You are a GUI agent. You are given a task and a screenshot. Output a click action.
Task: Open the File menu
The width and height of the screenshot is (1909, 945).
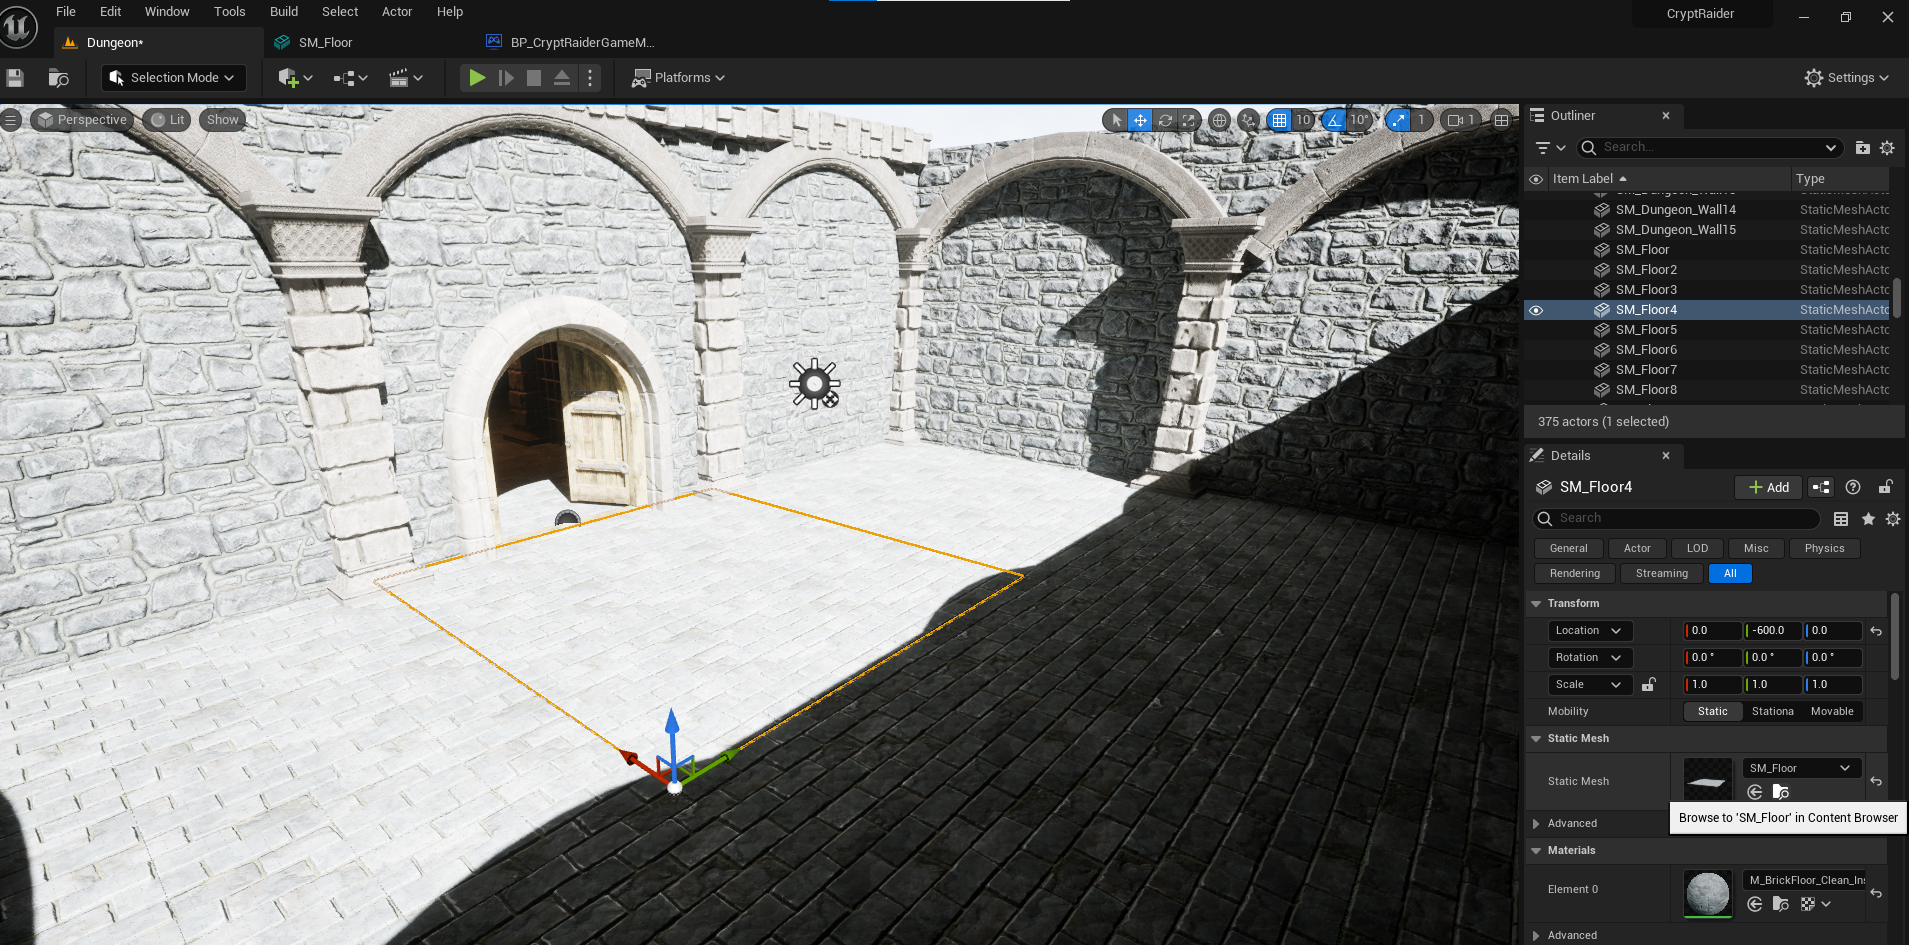(x=66, y=12)
